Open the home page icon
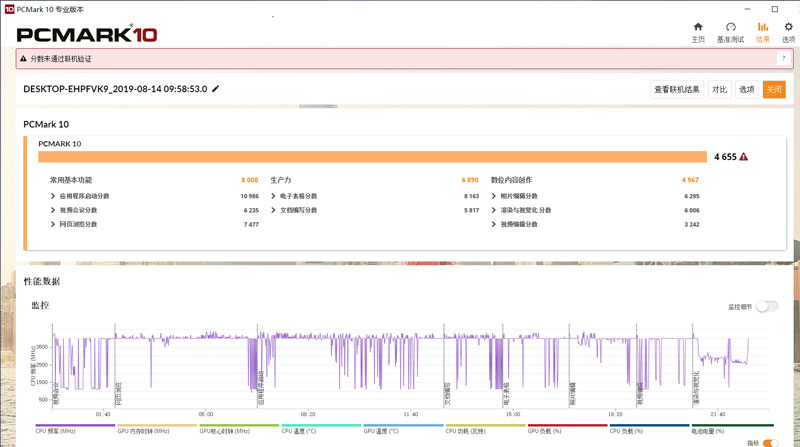This screenshot has height=447, width=800. 698,27
